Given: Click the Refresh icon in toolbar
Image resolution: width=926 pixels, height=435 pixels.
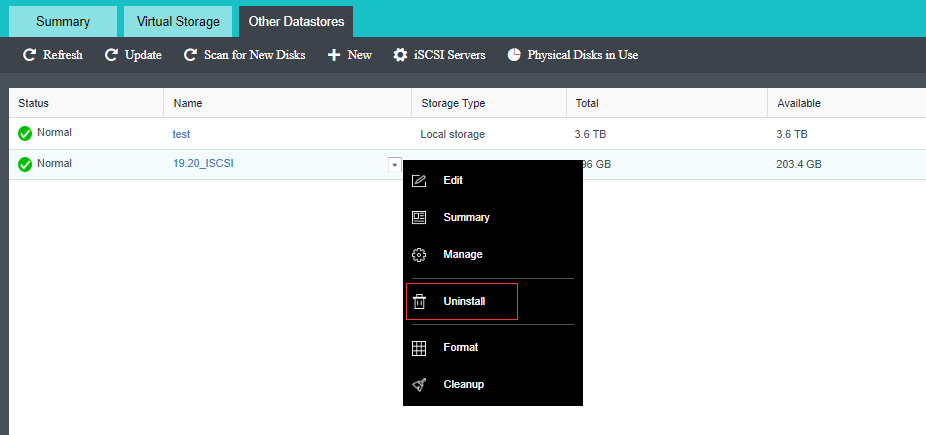Looking at the screenshot, I should [x=30, y=55].
